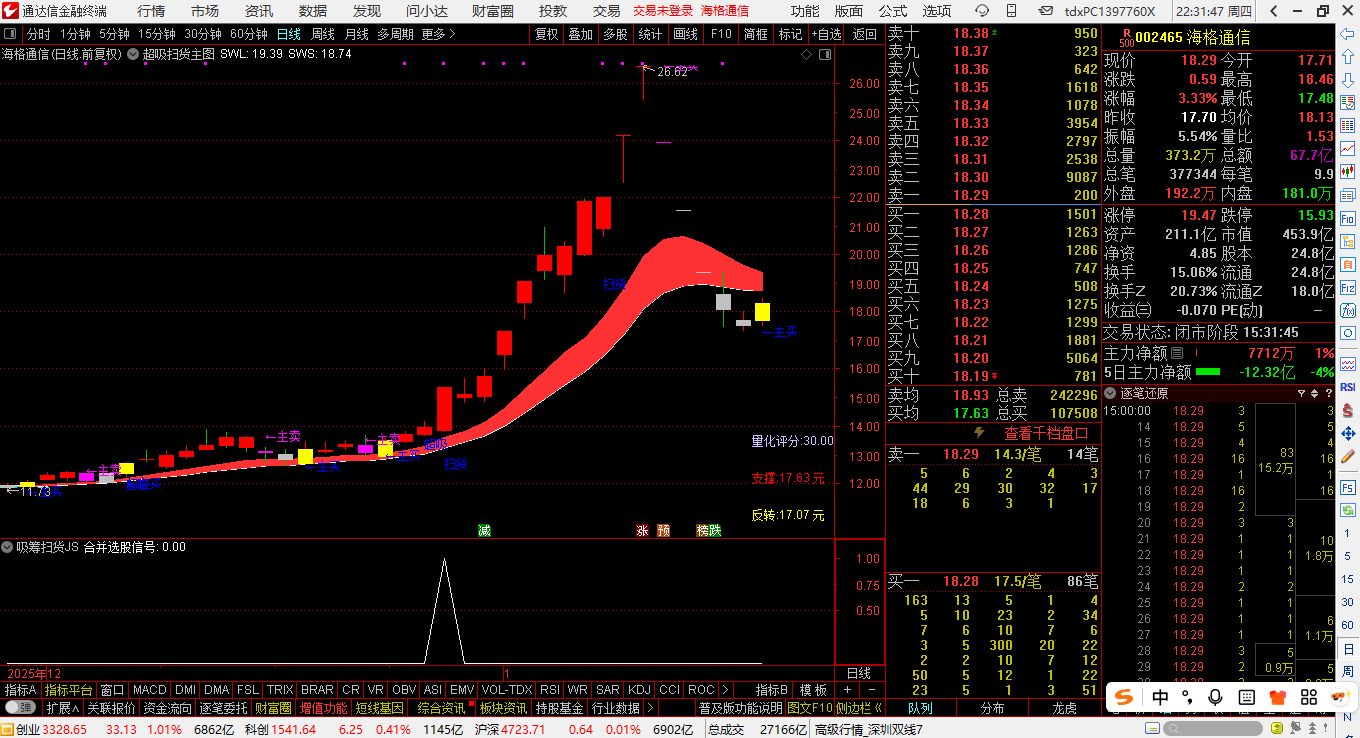
Task: Select the 分时 view
Action: 38,33
